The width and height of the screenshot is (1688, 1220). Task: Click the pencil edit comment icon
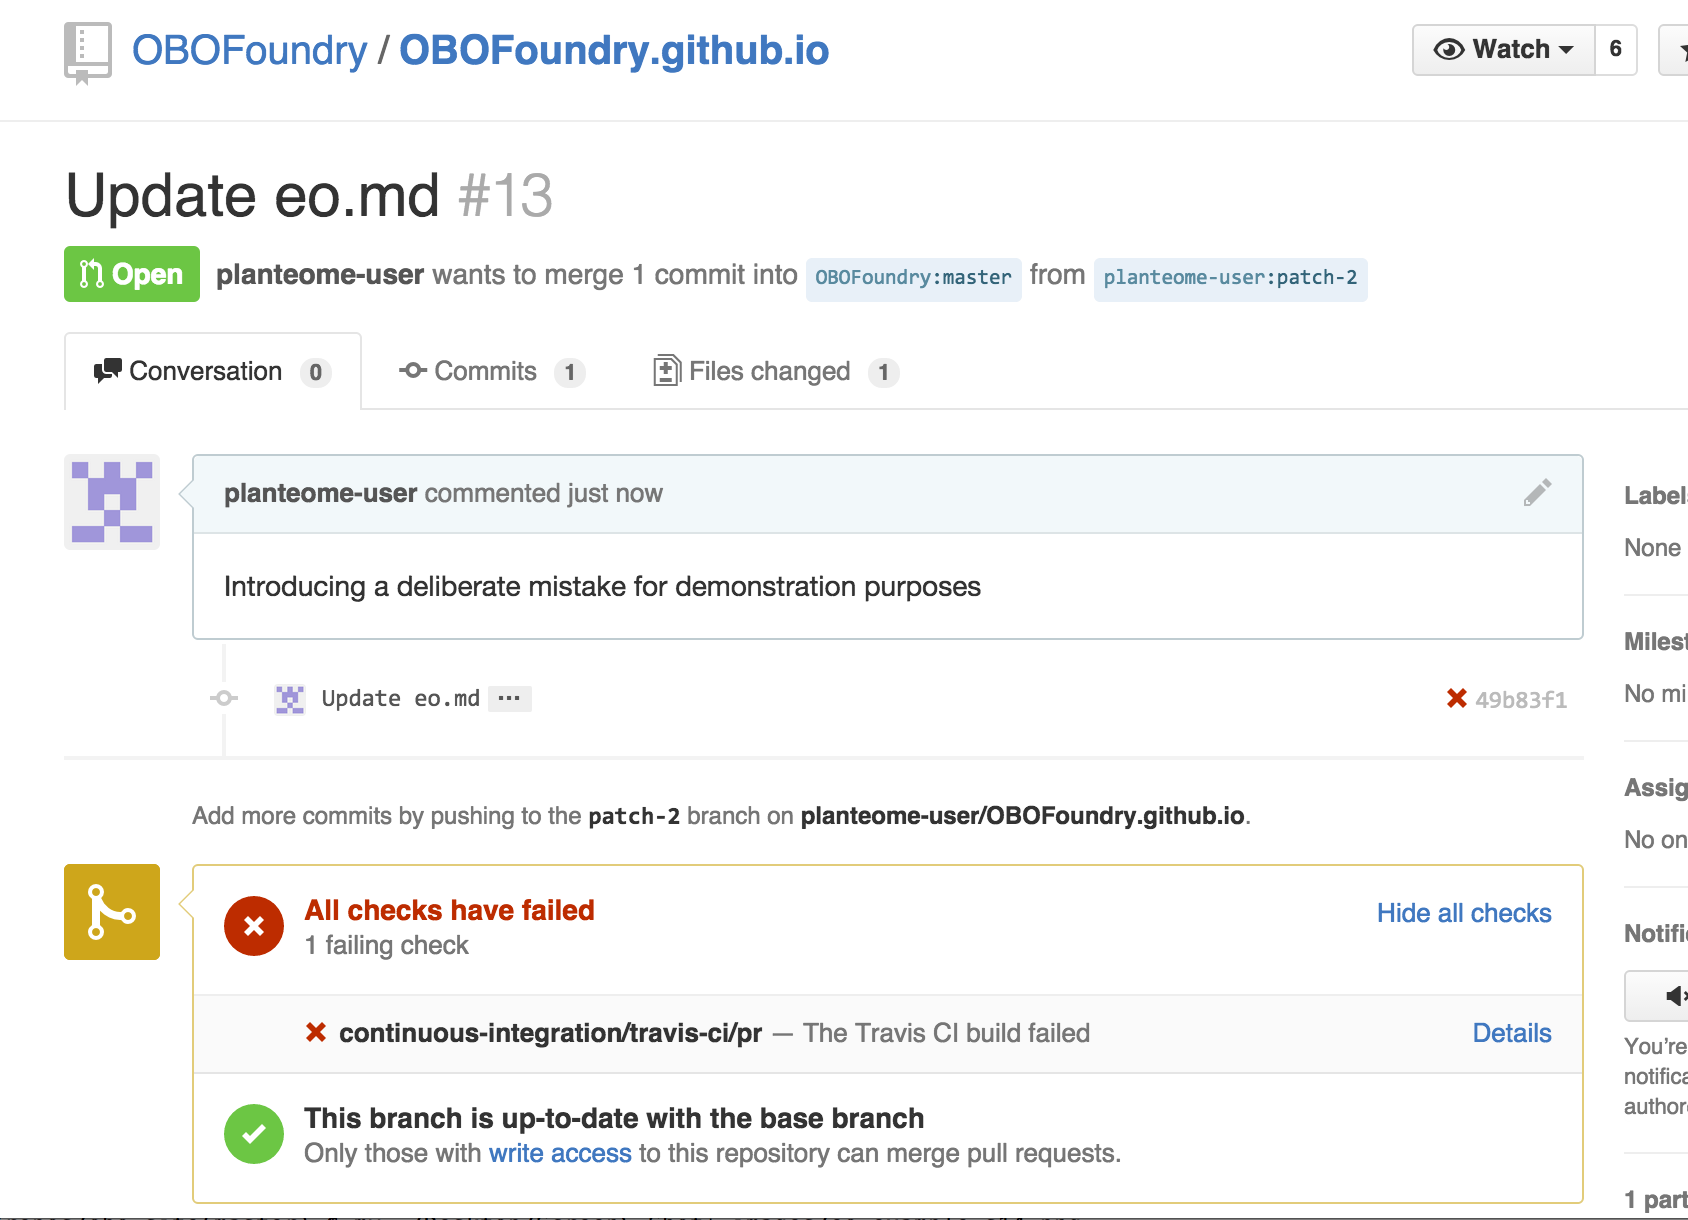tap(1537, 492)
